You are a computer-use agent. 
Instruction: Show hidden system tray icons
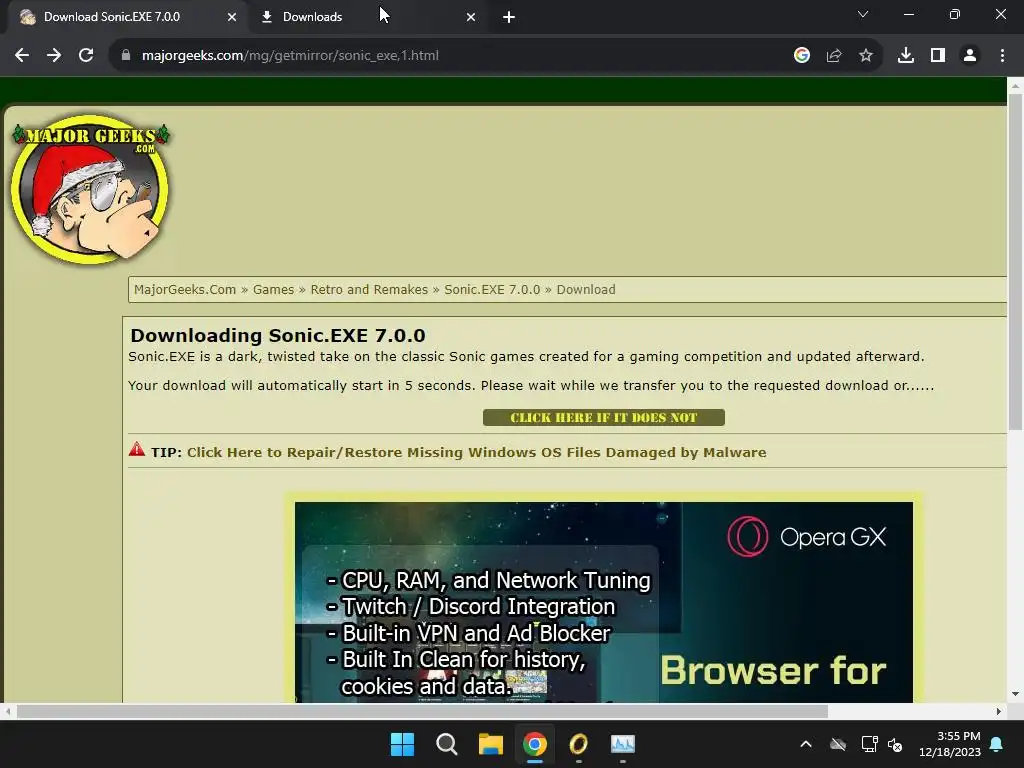tap(806, 744)
